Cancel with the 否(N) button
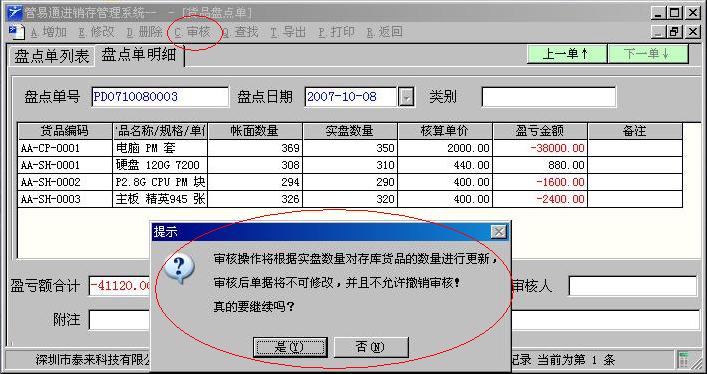This screenshot has height=374, width=707. point(371,347)
